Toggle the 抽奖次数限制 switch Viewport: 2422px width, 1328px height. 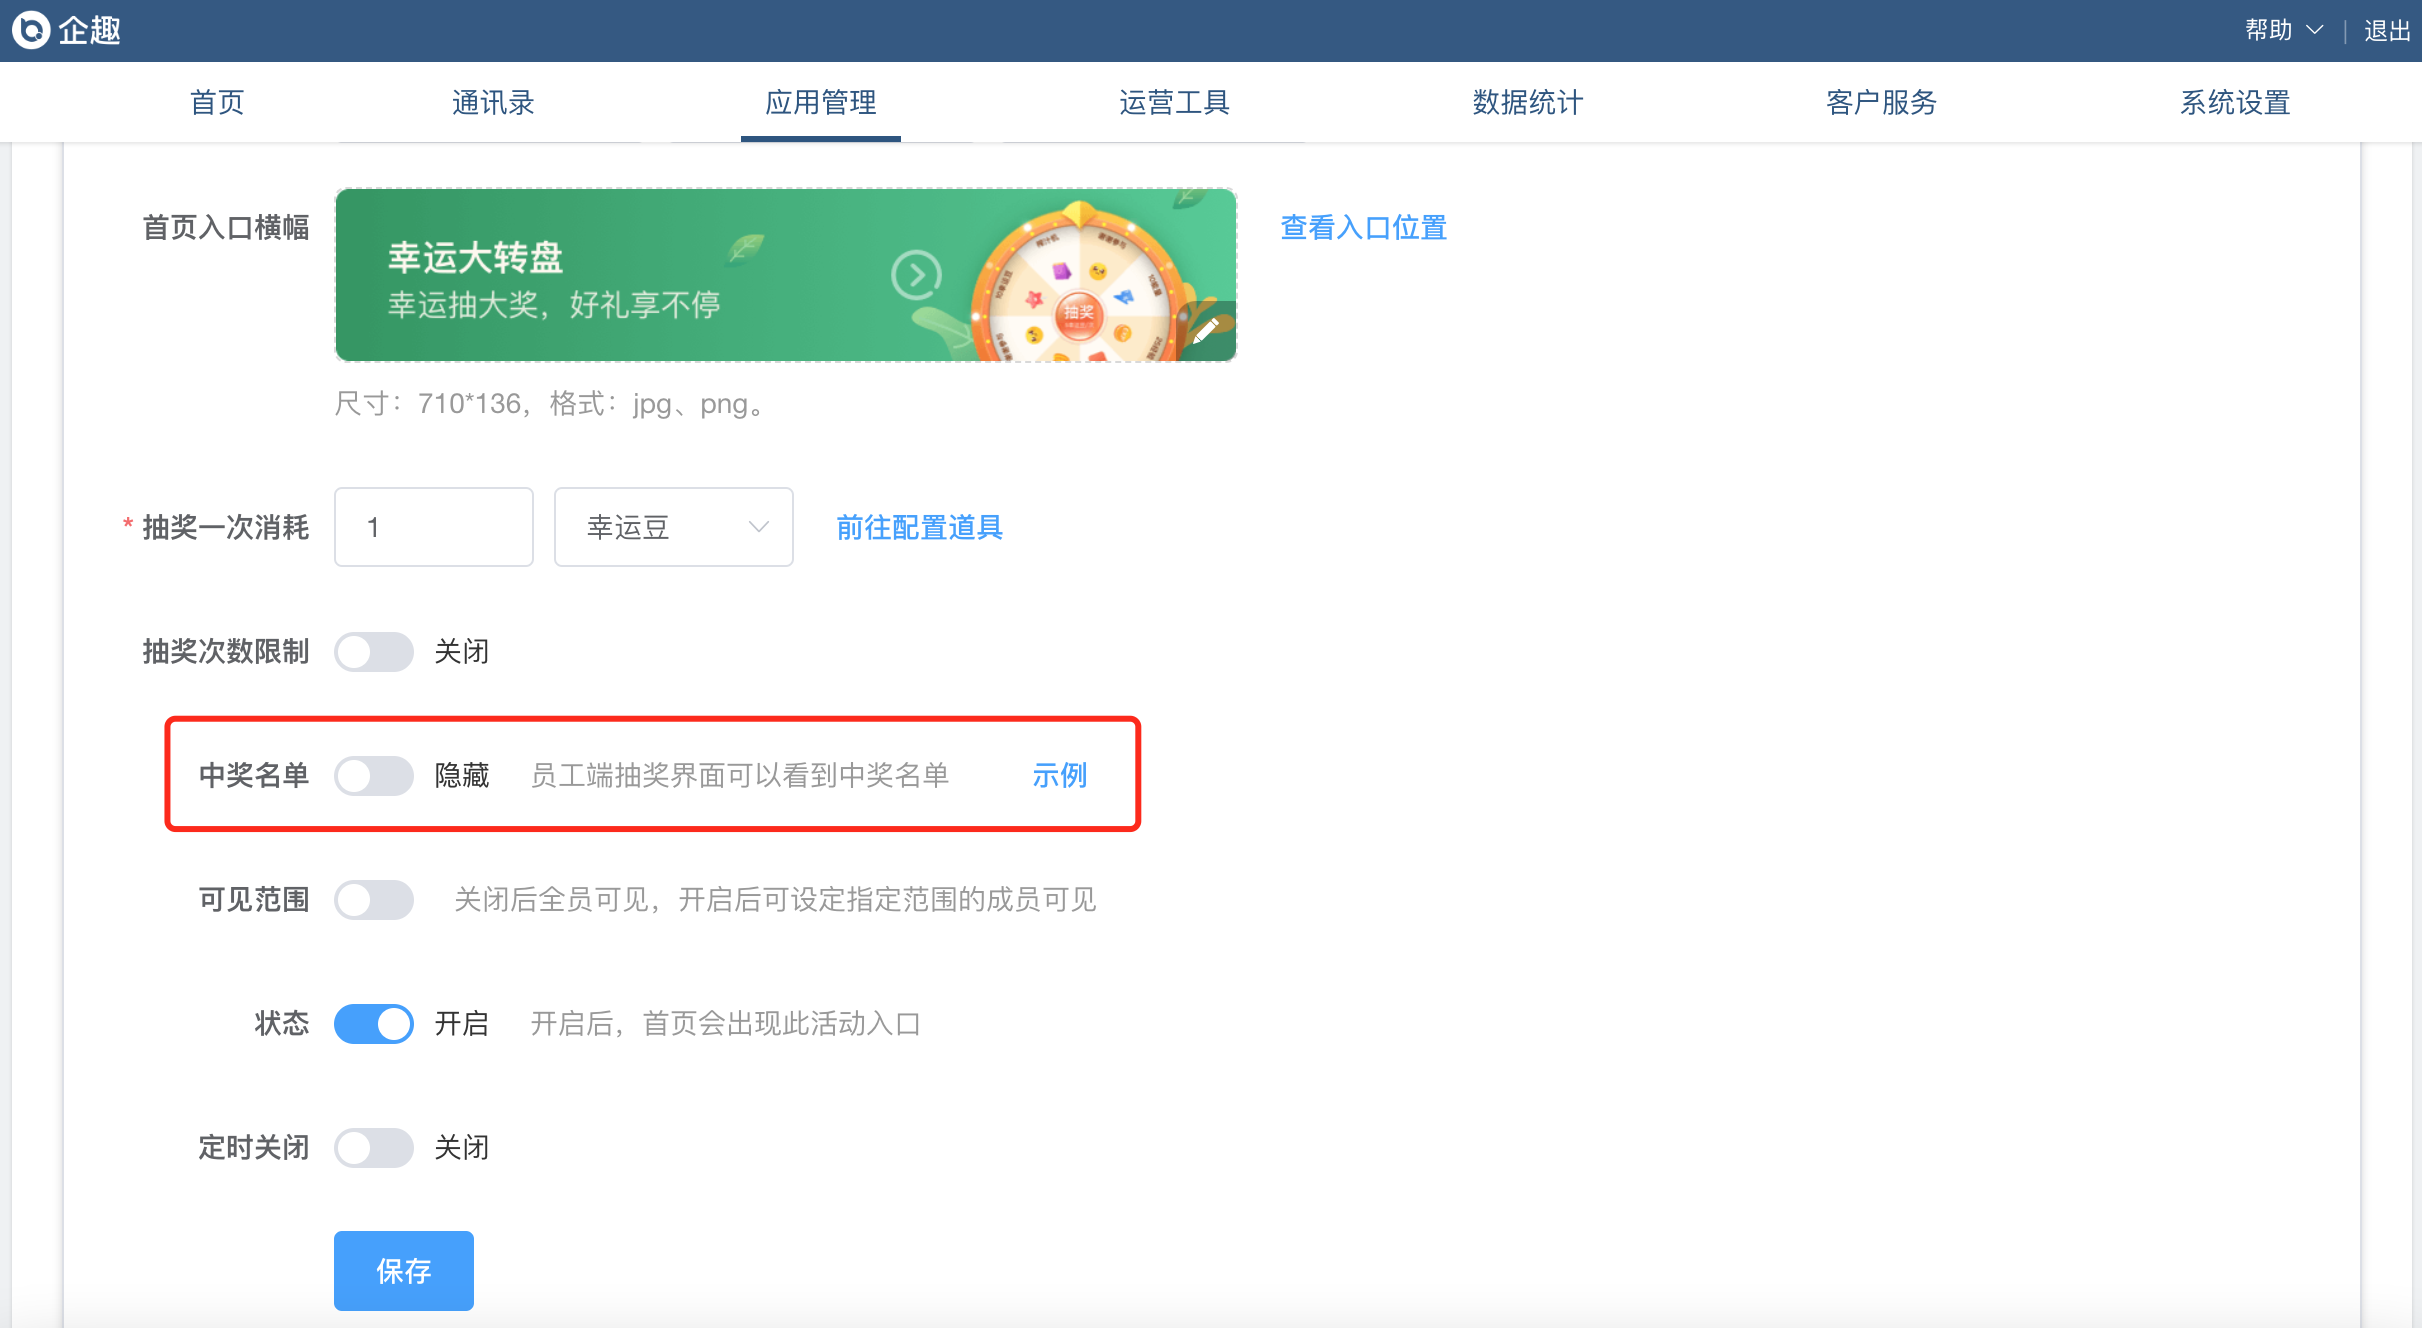(373, 652)
